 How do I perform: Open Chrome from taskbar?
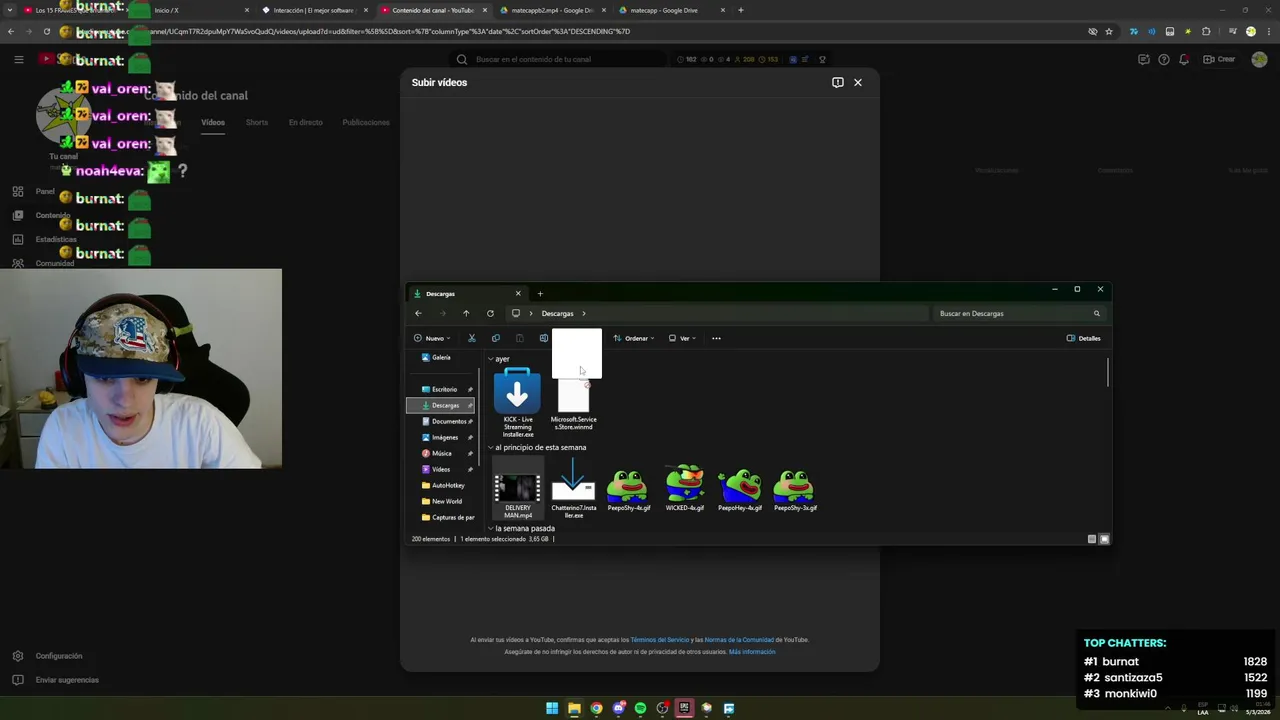pos(596,708)
